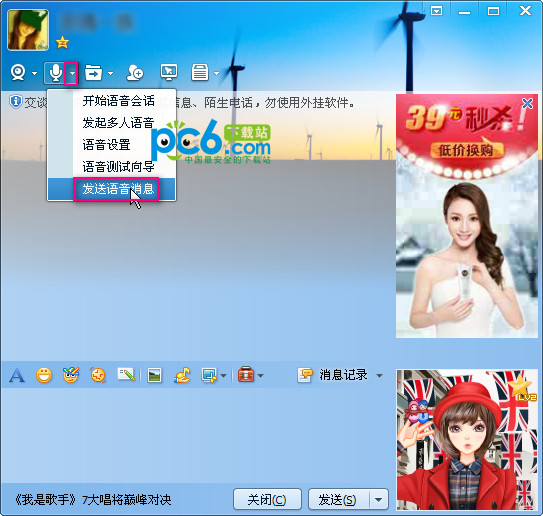Click the 关闭(C) button
543x516 pixels.
(267, 499)
